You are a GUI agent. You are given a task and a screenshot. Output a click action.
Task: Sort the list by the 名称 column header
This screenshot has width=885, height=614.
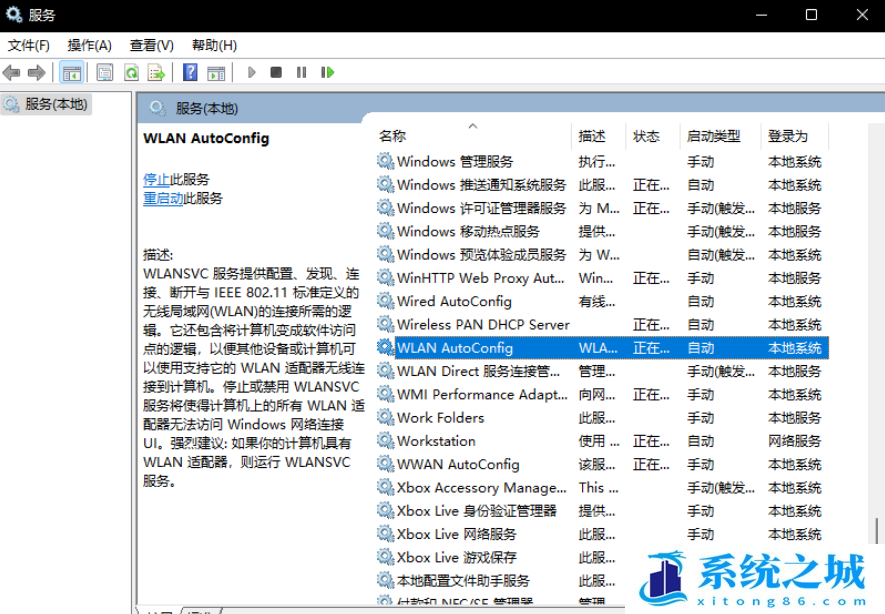point(392,136)
